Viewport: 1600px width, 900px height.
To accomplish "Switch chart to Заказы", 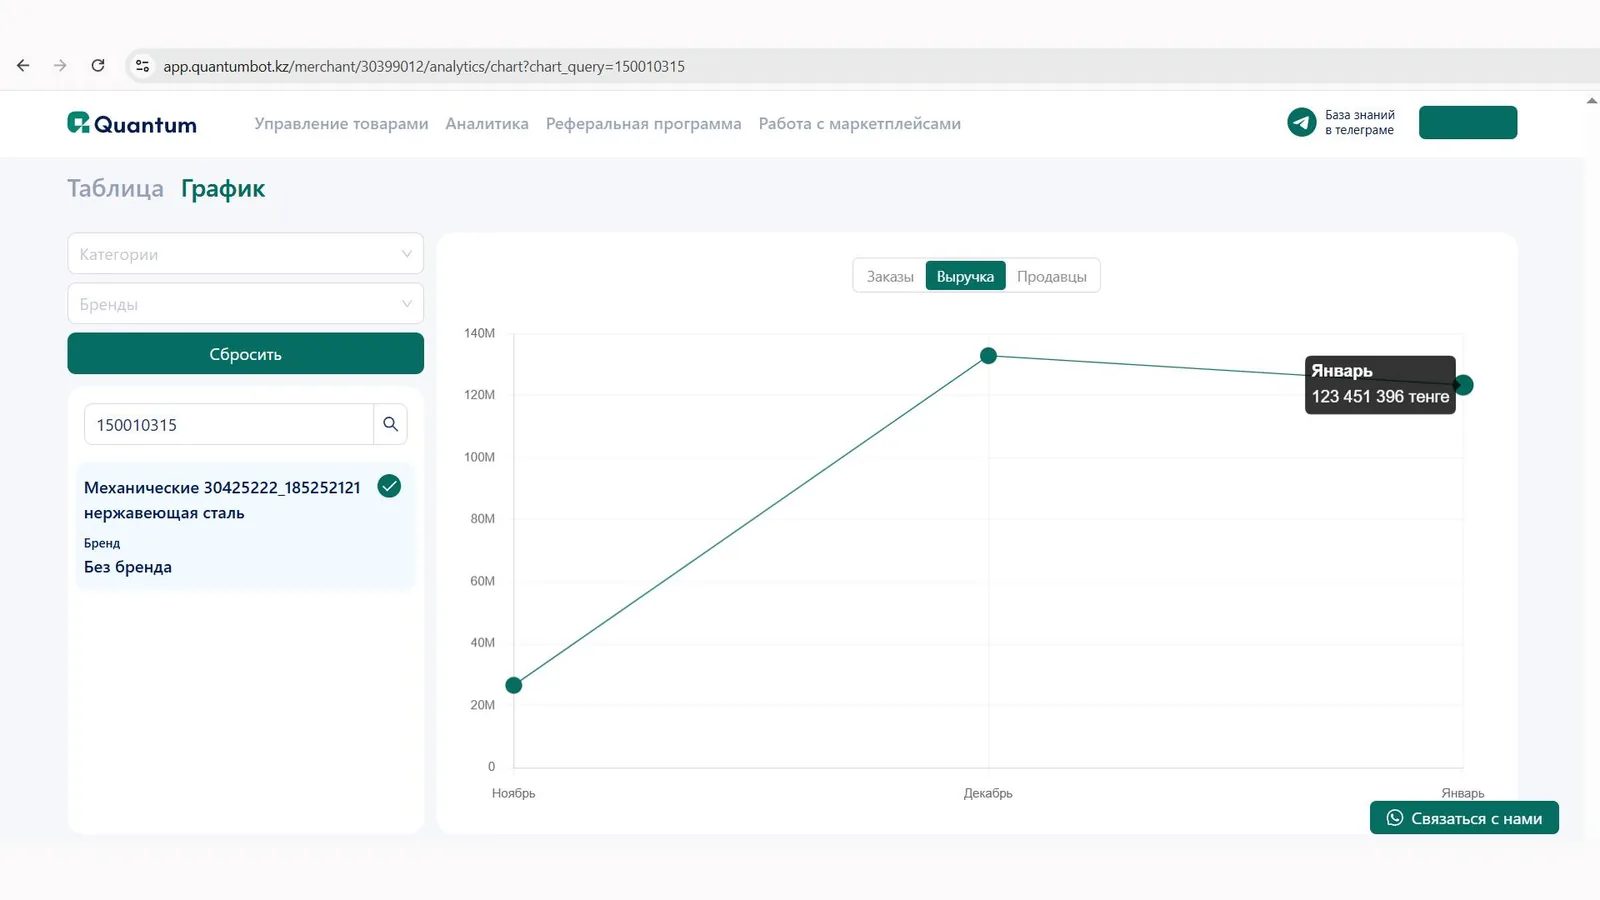I will (x=889, y=276).
